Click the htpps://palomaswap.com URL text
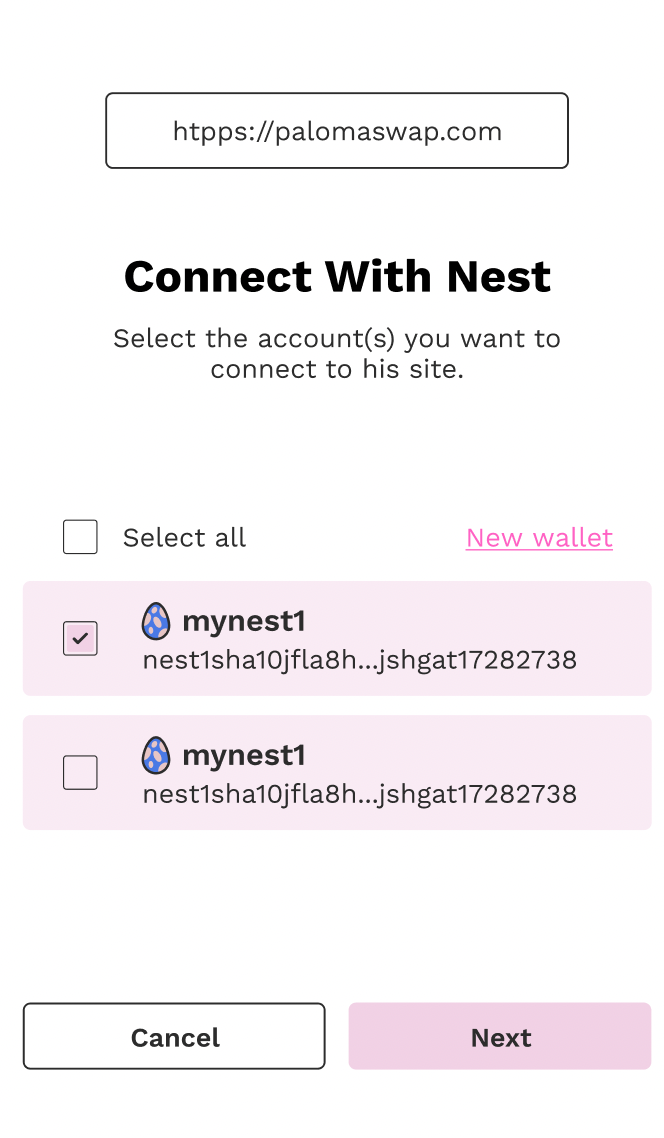 pos(336,130)
